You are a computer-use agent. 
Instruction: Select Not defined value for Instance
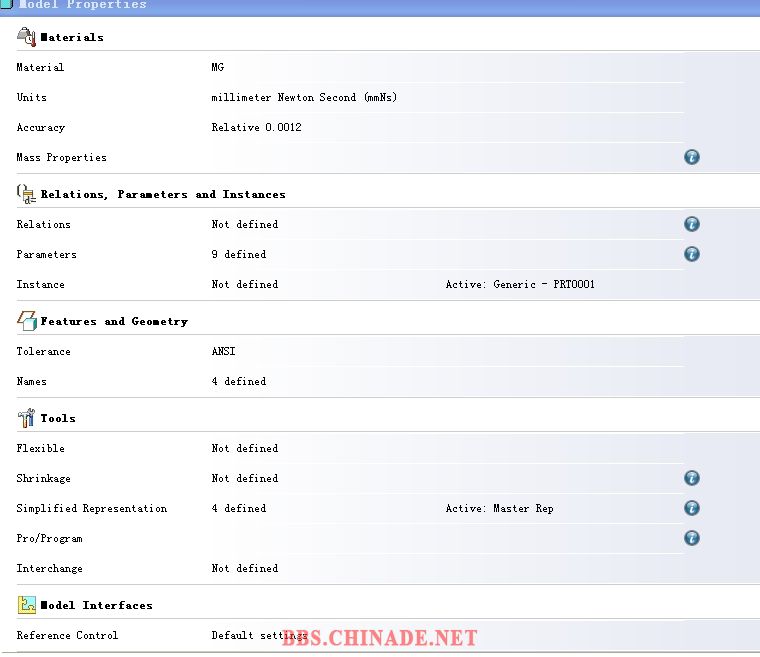(x=245, y=285)
